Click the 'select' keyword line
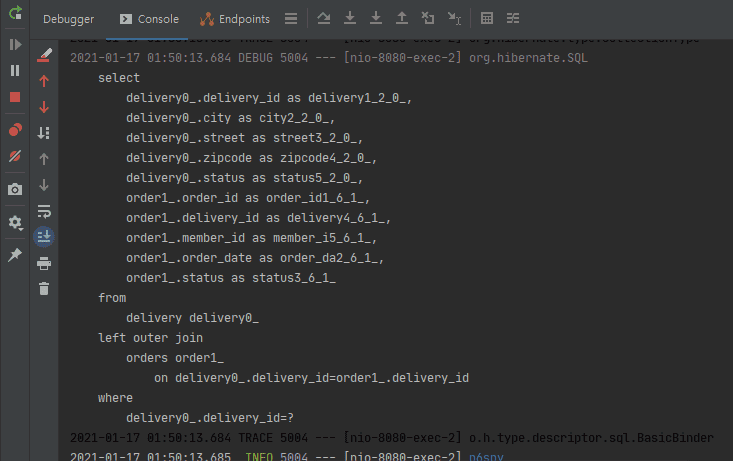 coord(119,78)
